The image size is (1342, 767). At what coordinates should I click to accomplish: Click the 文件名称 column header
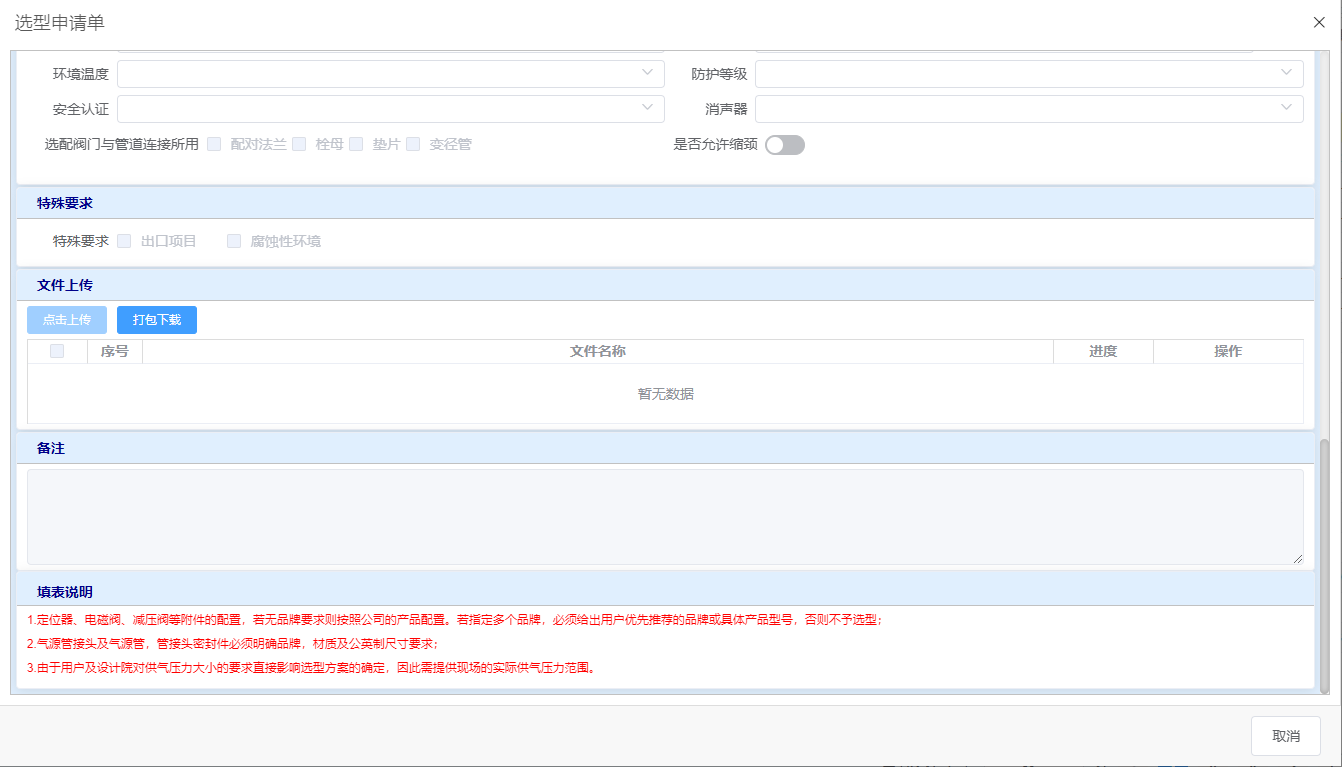tap(598, 351)
